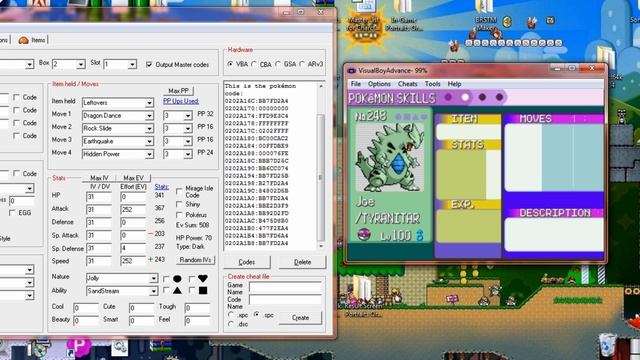This screenshot has width=640, height=360.
Task: Click the black triangle marking icon
Action: point(177,291)
